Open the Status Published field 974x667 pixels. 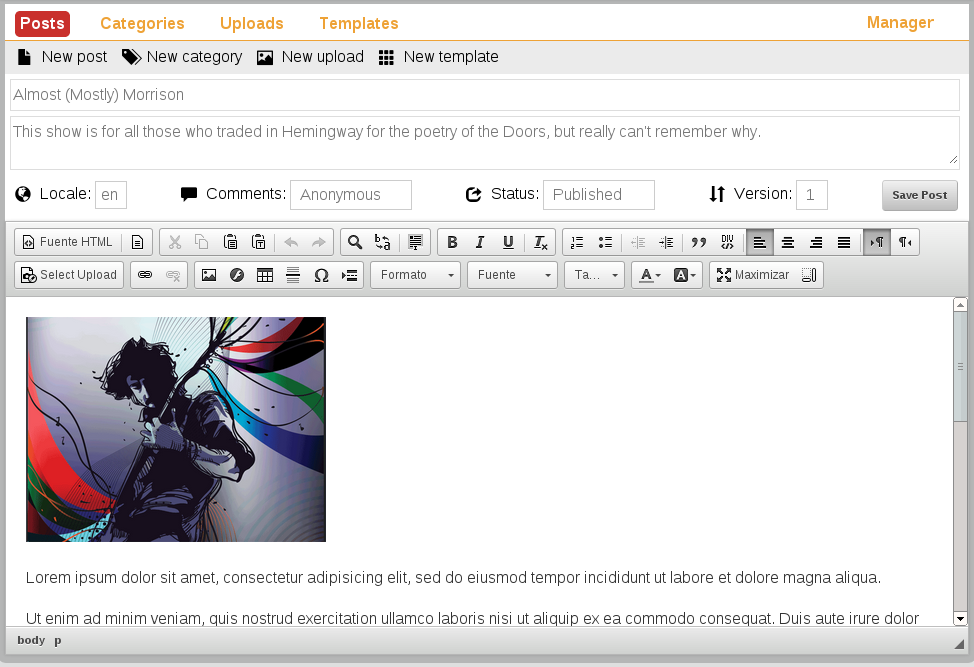tap(599, 194)
